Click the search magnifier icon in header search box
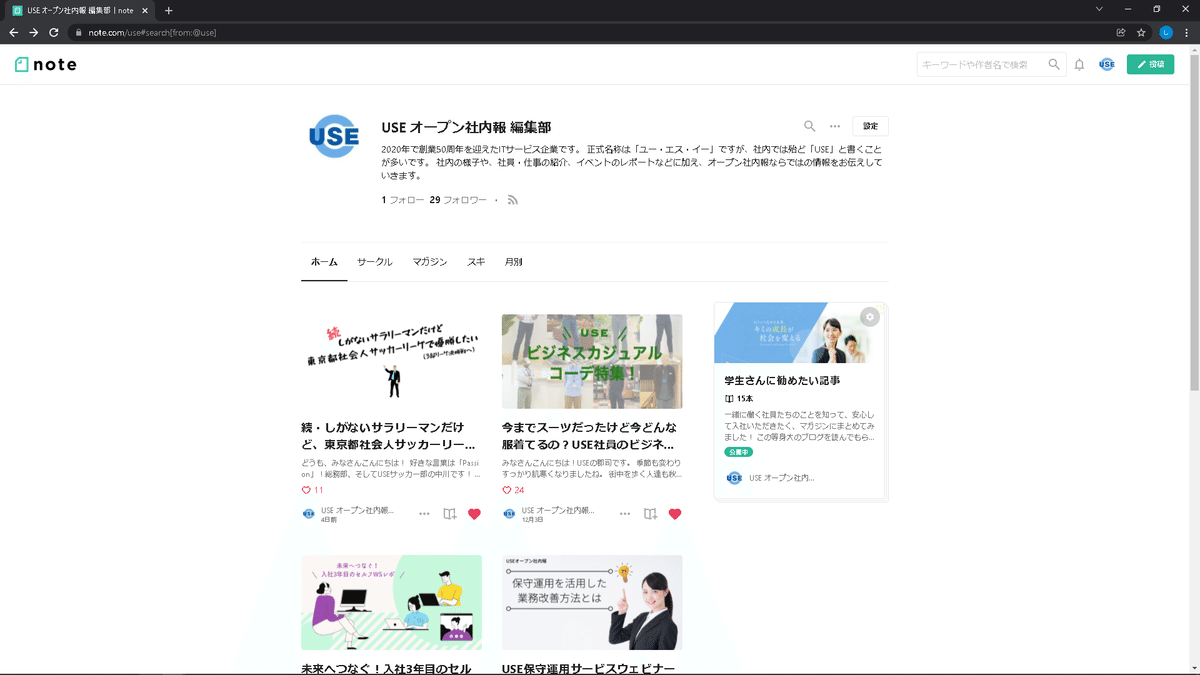The width and height of the screenshot is (1200, 675). click(1054, 64)
